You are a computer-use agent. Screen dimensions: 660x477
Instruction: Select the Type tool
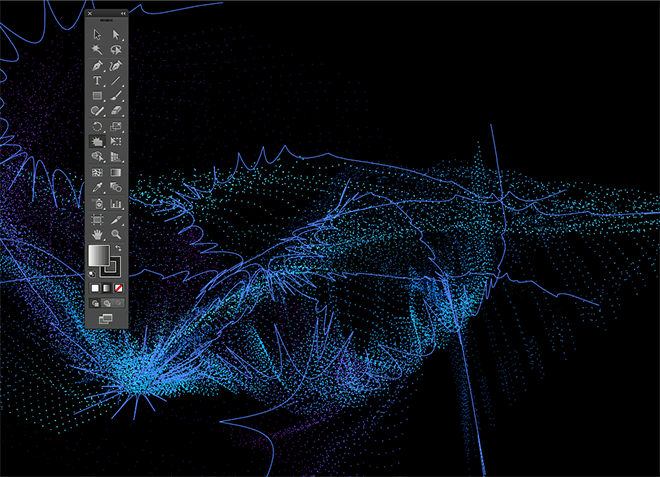(x=97, y=80)
